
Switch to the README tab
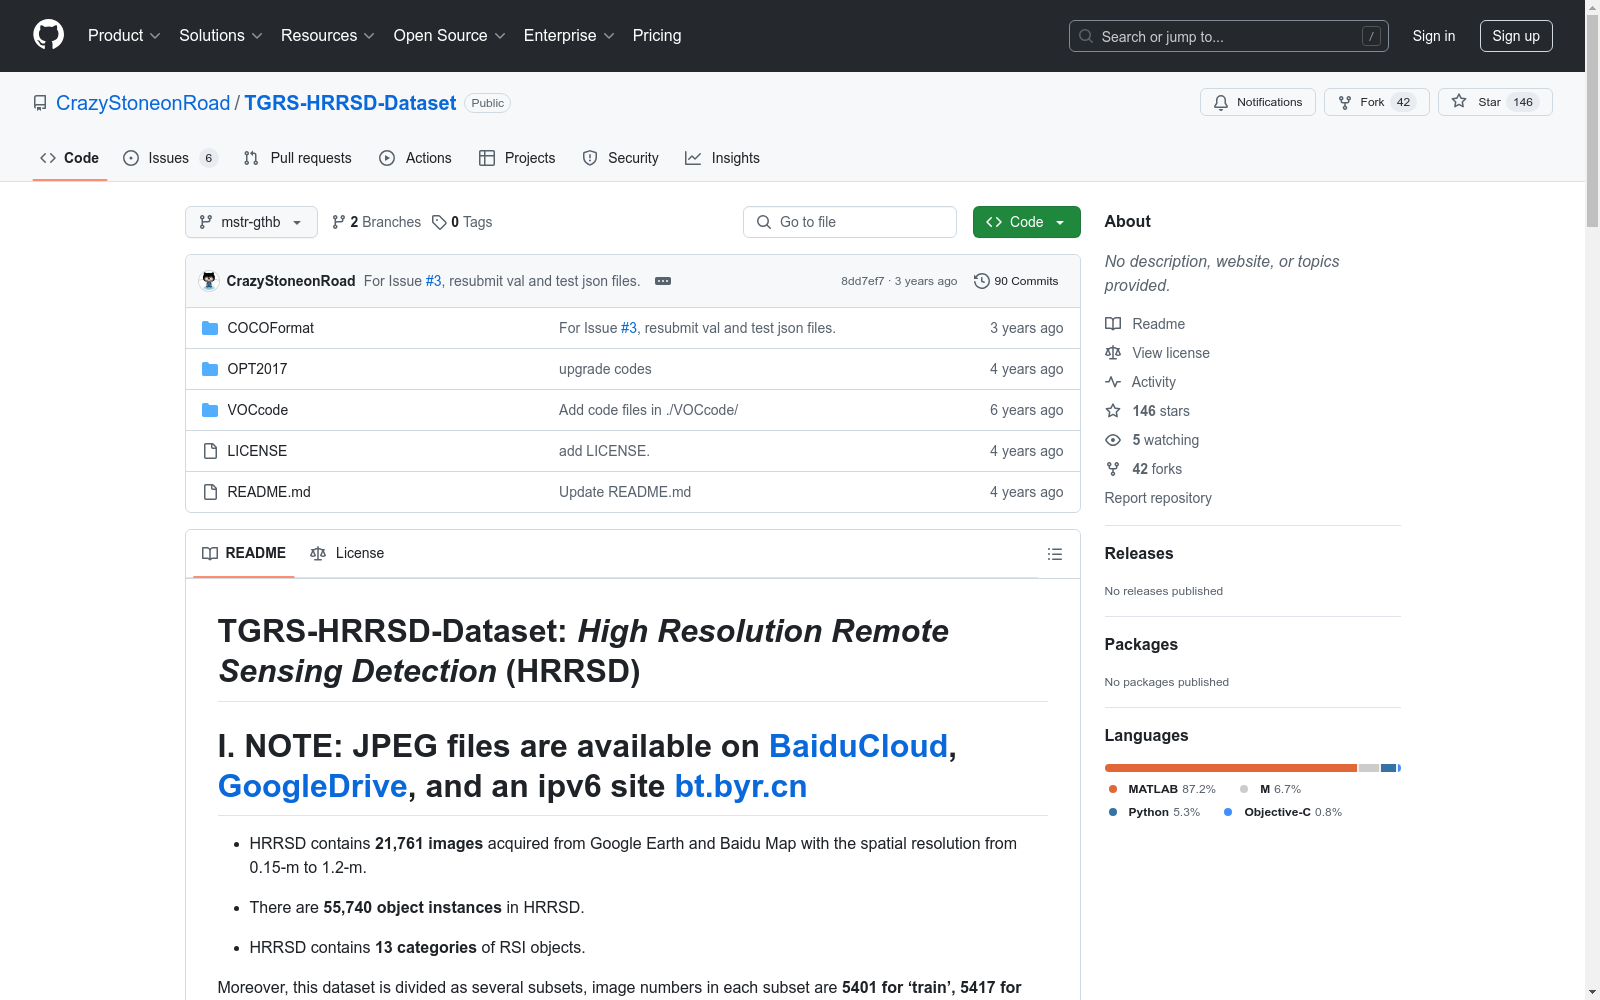coord(244,553)
